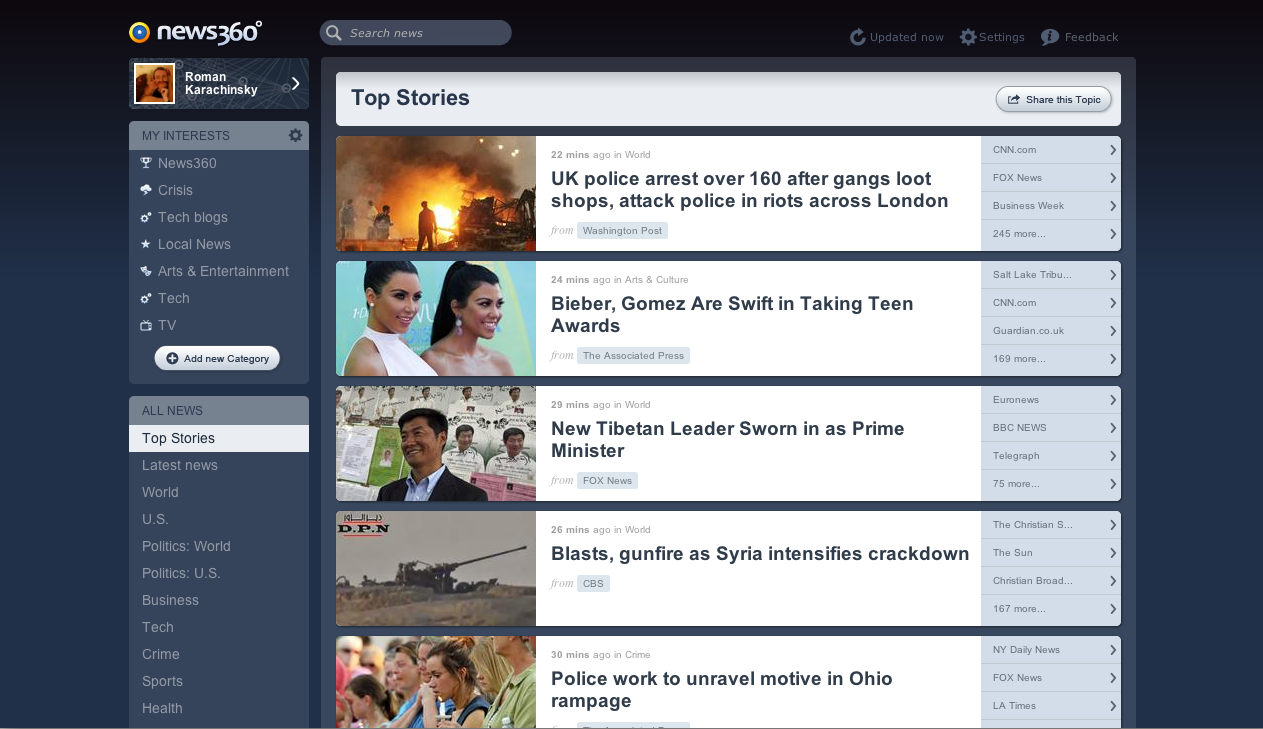Click the News360 trophy icon
The image size is (1263, 729).
[x=146, y=163]
